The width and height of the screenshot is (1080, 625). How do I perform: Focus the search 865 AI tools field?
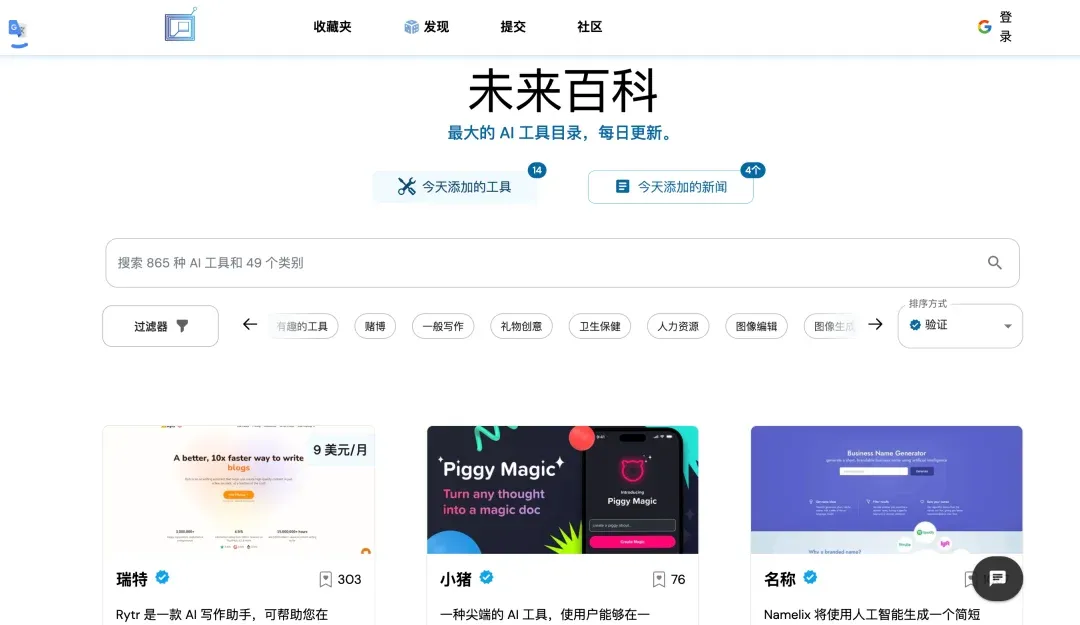pyautogui.click(x=562, y=263)
